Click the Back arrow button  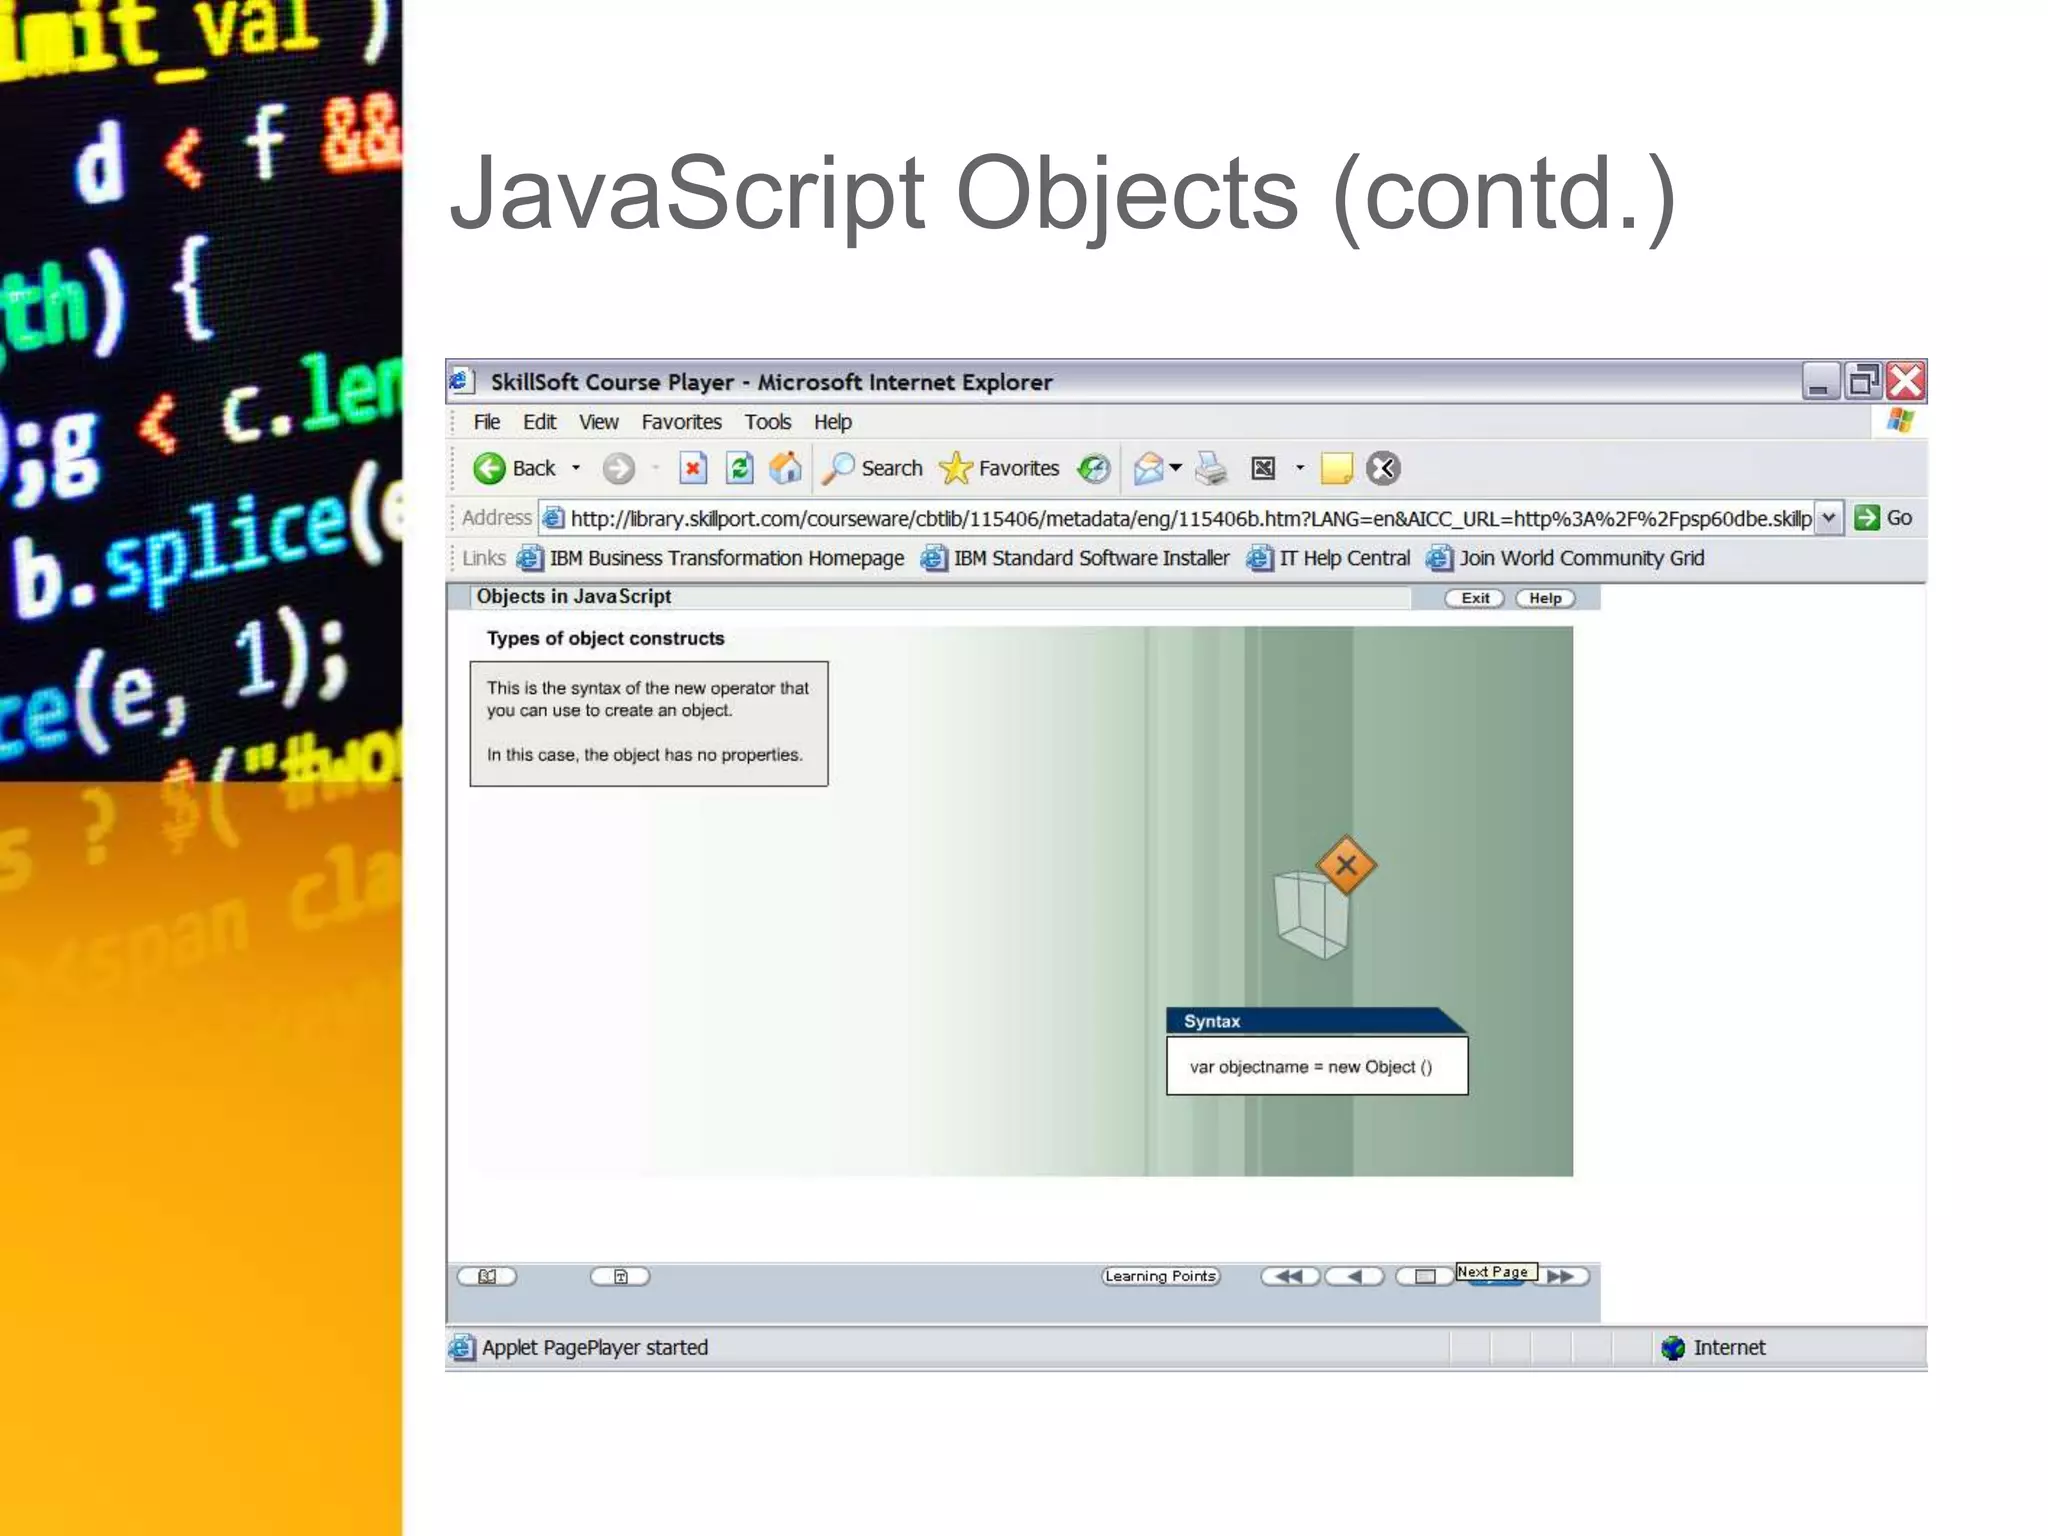(x=514, y=468)
